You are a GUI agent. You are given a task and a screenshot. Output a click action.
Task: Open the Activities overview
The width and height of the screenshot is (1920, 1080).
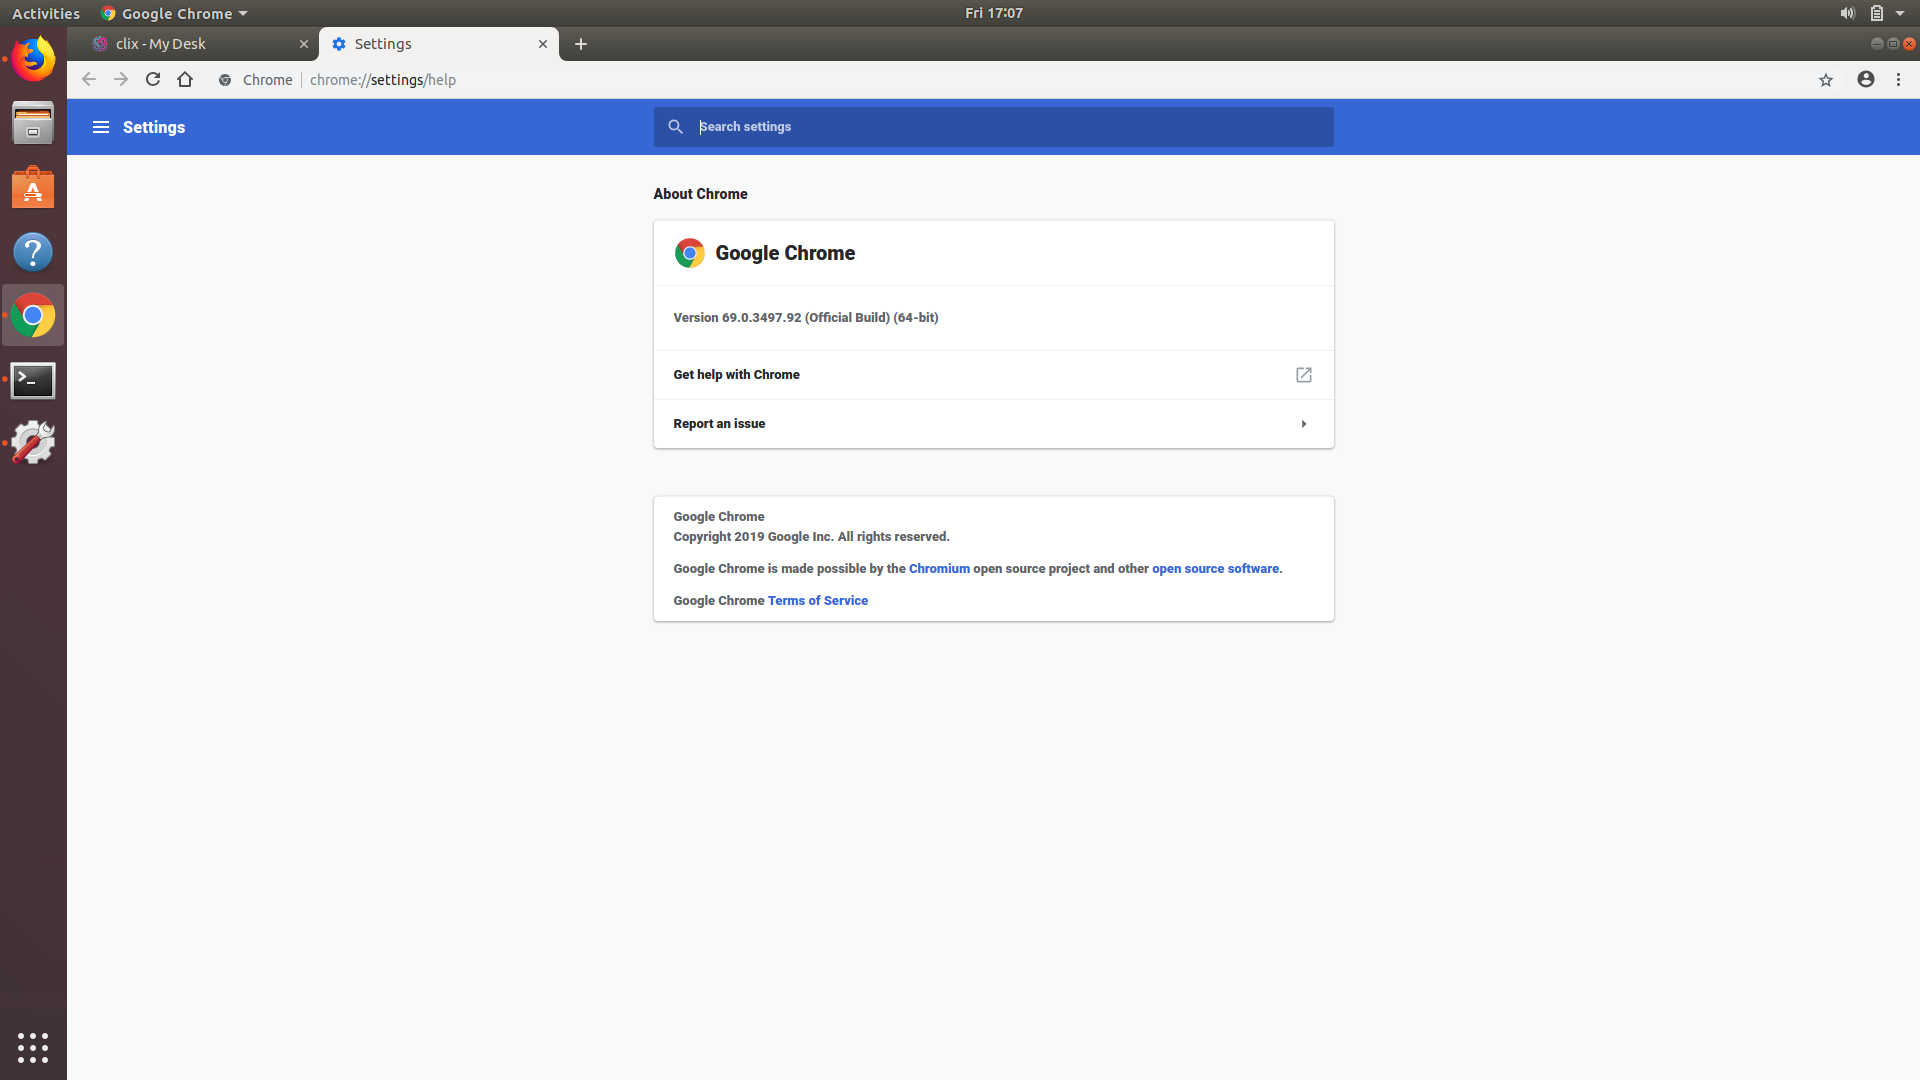[x=46, y=13]
